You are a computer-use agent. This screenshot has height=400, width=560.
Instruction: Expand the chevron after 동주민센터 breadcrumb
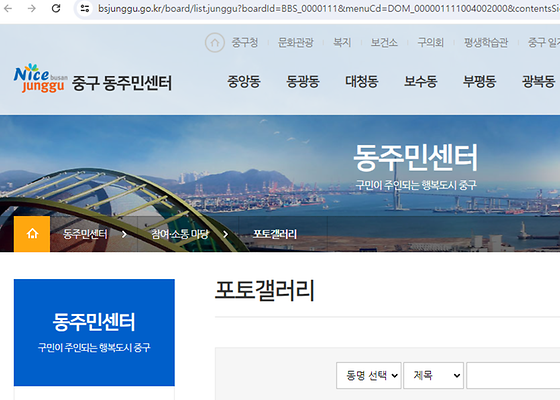tap(124, 235)
